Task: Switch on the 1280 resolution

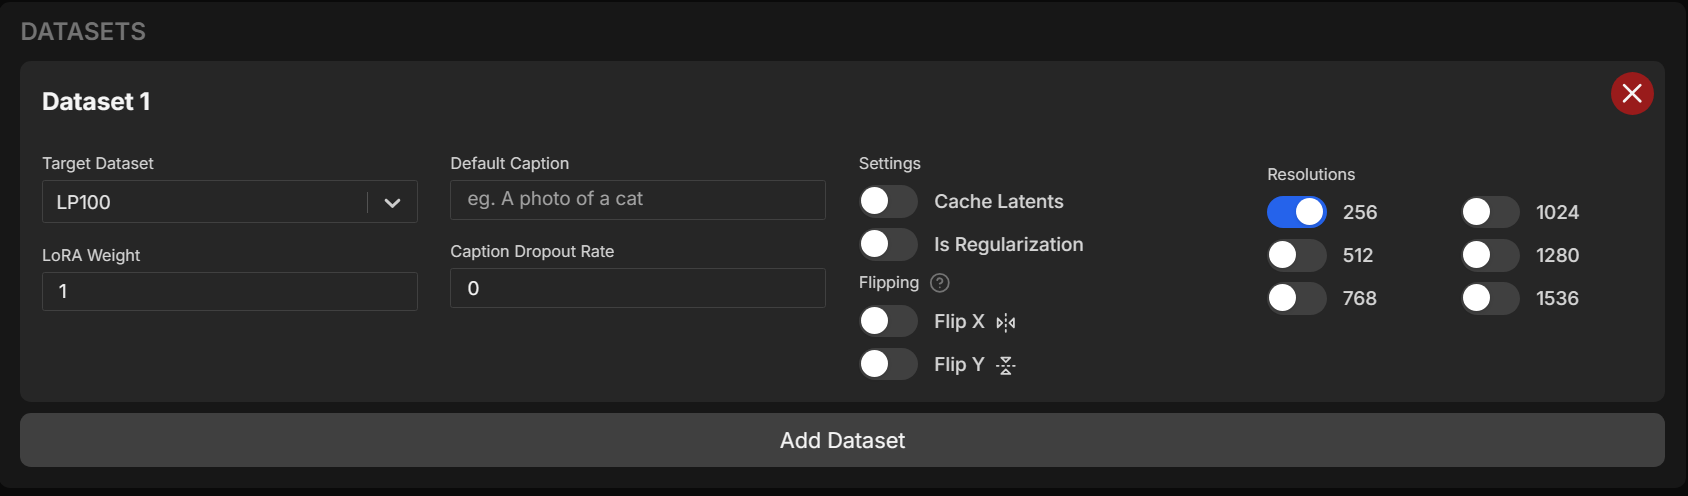Action: tap(1490, 255)
